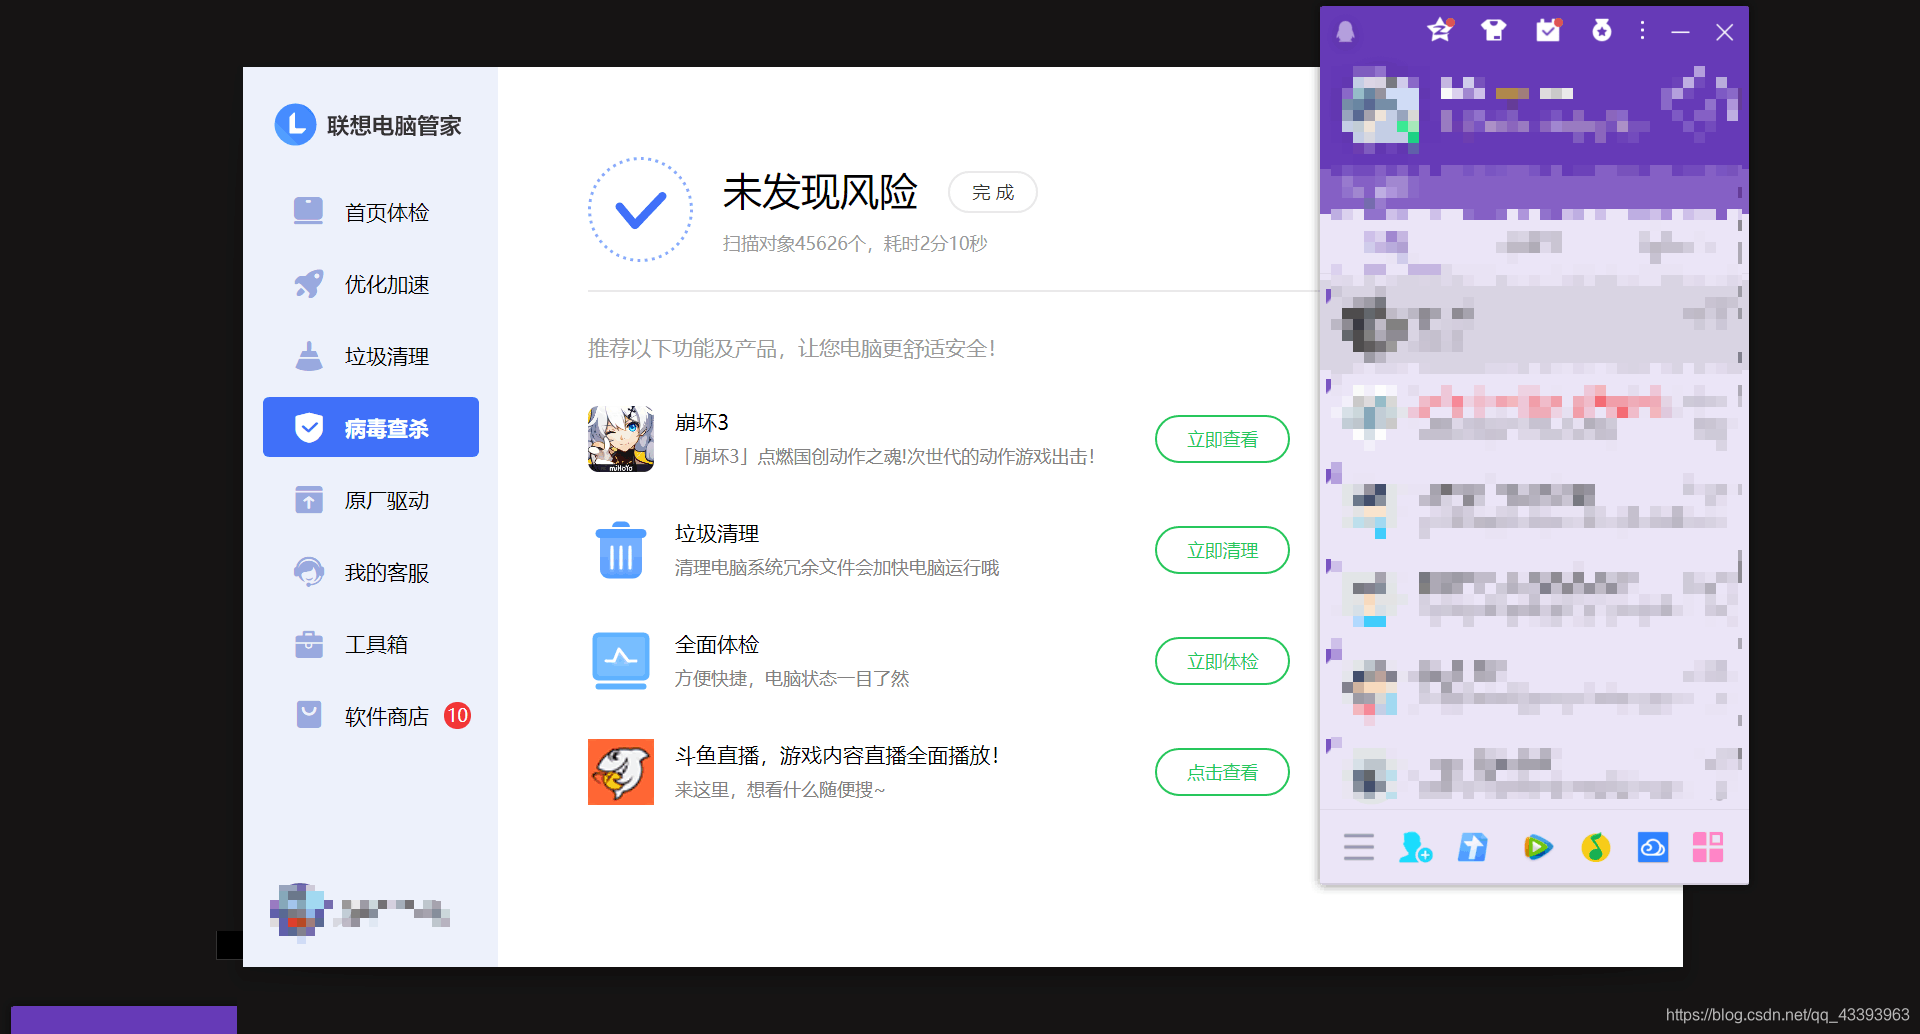Launch QQ Music from the bottom bar

click(1595, 847)
